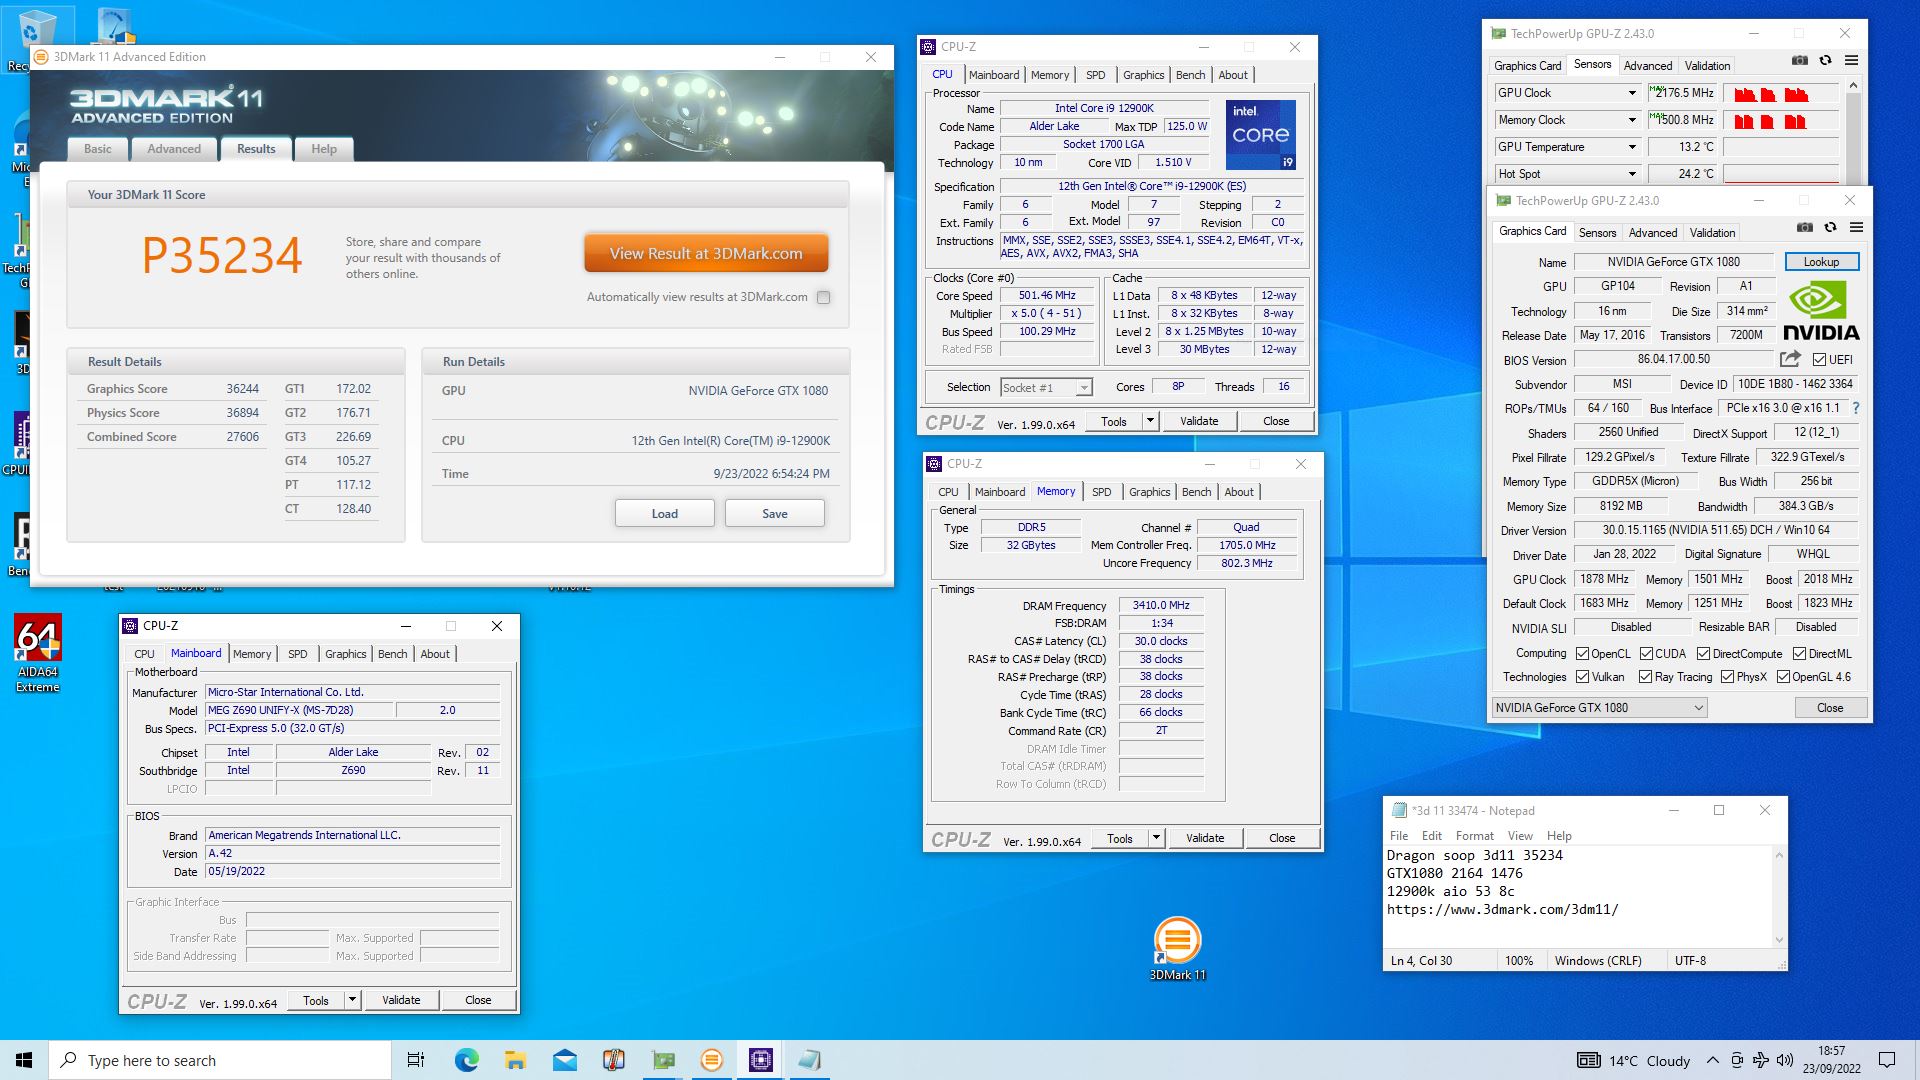Toggle the CUDA checkbox
The height and width of the screenshot is (1080, 1920).
tap(1646, 654)
